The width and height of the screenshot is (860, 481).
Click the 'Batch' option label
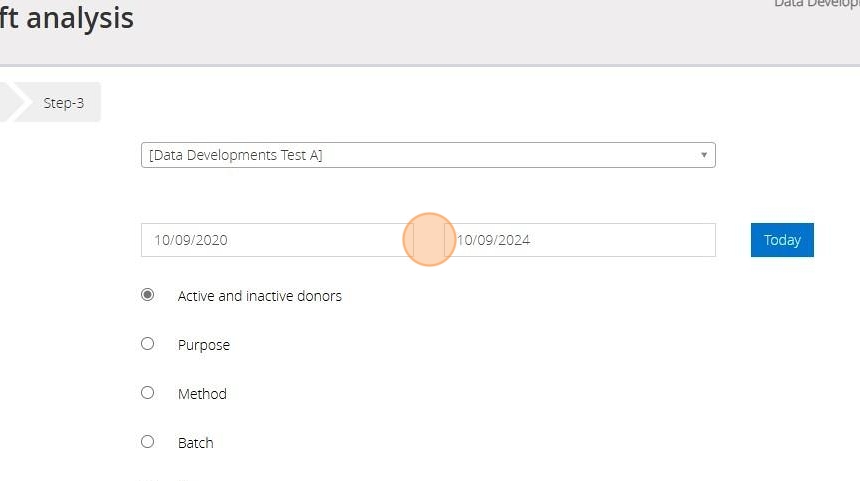pos(195,443)
